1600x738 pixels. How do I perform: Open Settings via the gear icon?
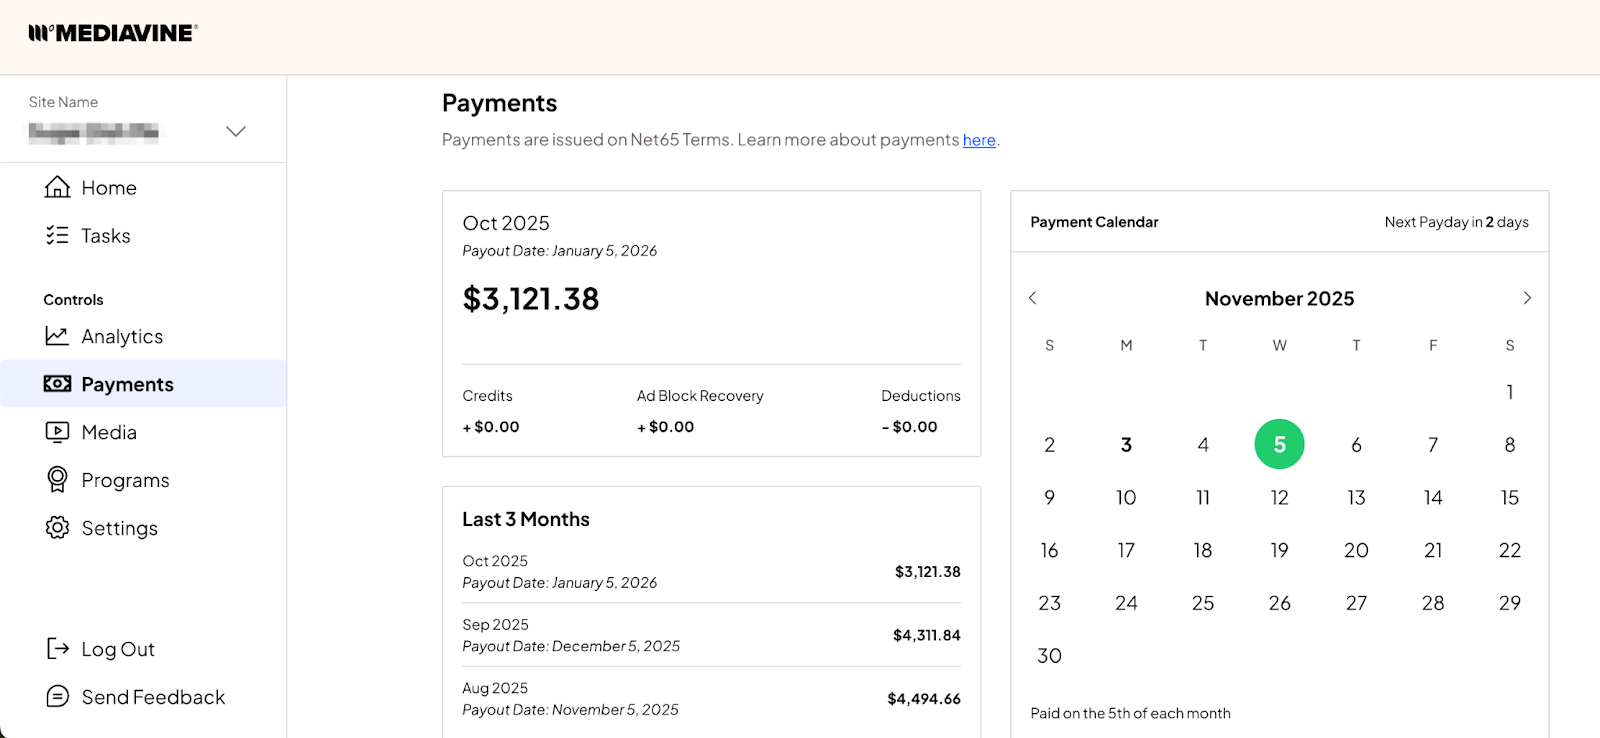click(57, 528)
